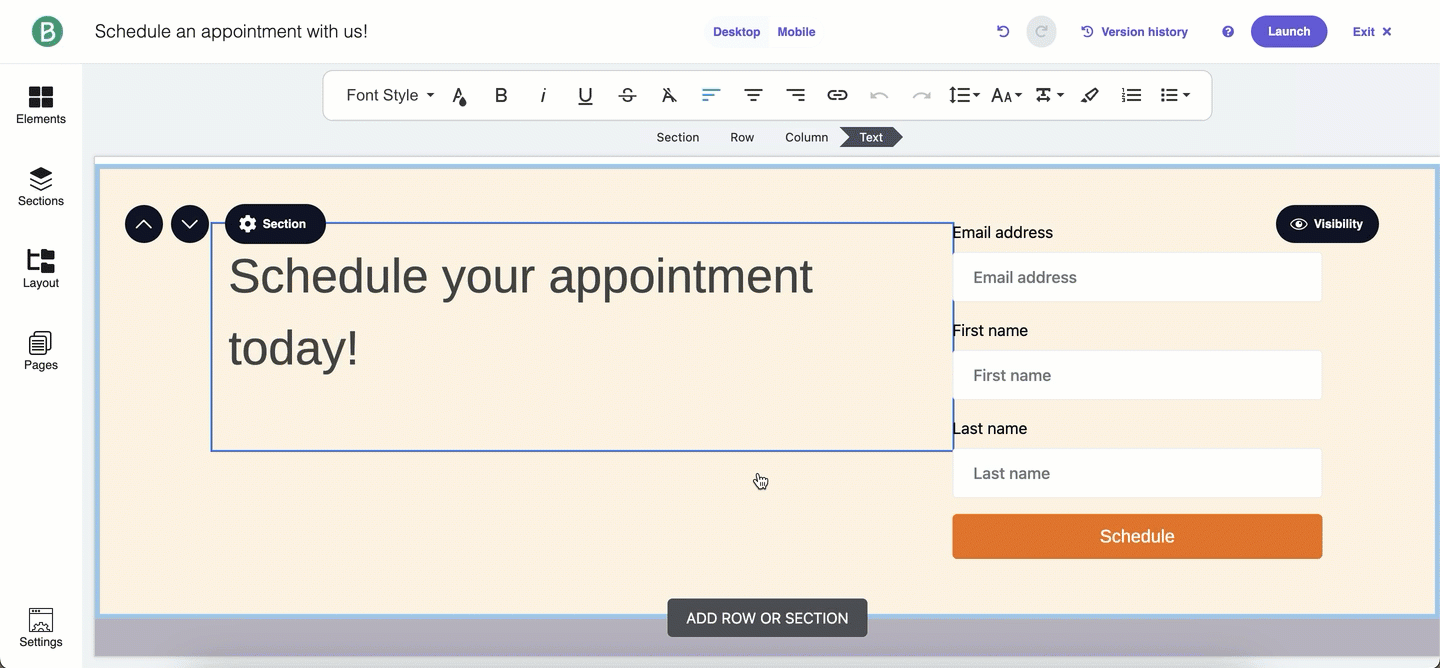Insert a hyperlink with link icon
The image size is (1440, 668).
(837, 95)
